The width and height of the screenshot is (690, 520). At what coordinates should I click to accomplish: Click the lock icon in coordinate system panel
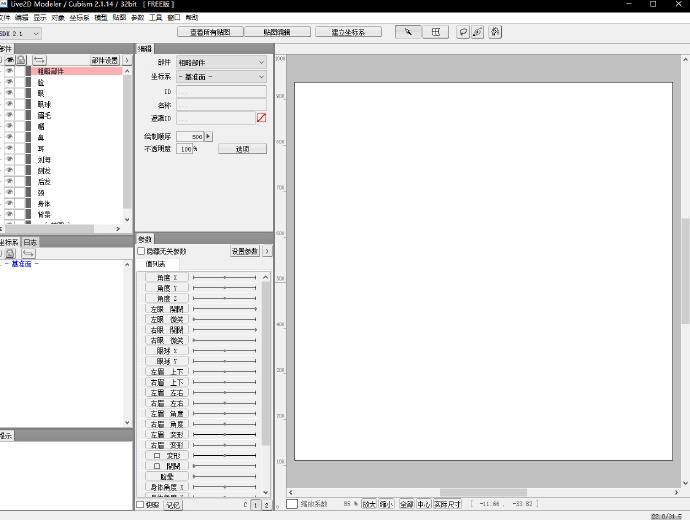[x=11, y=253]
